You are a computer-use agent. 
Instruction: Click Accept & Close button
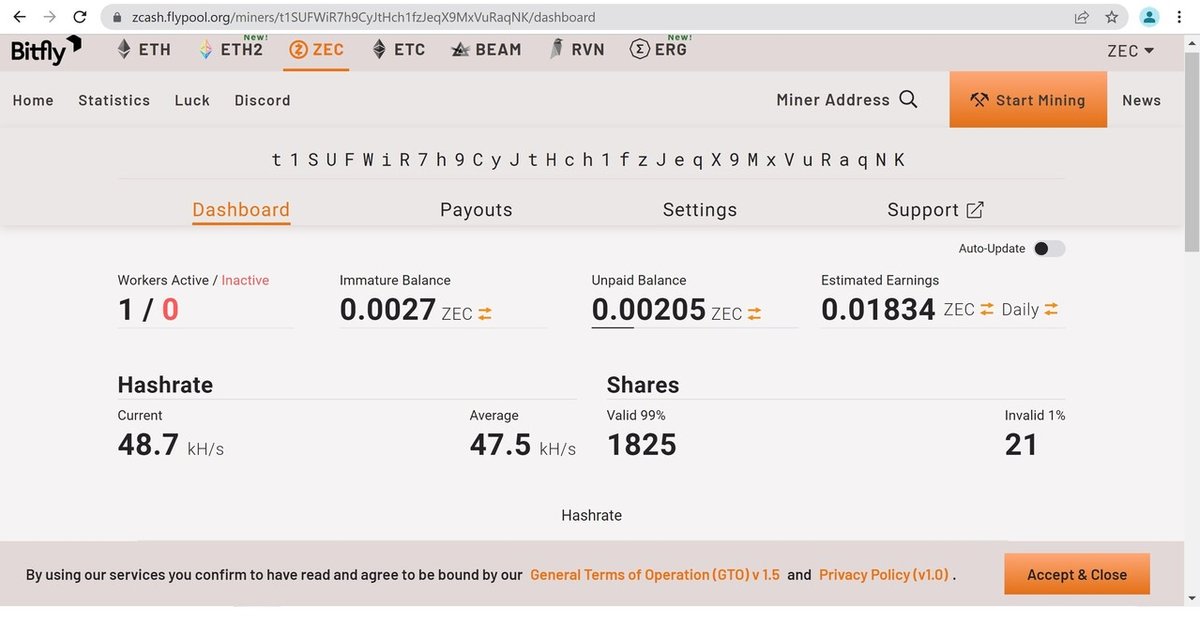[1076, 575]
